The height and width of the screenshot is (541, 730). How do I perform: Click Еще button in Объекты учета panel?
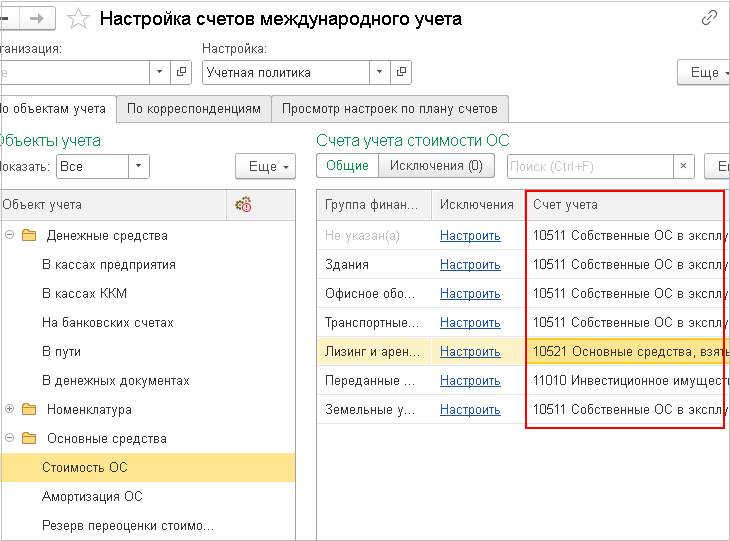click(x=265, y=166)
